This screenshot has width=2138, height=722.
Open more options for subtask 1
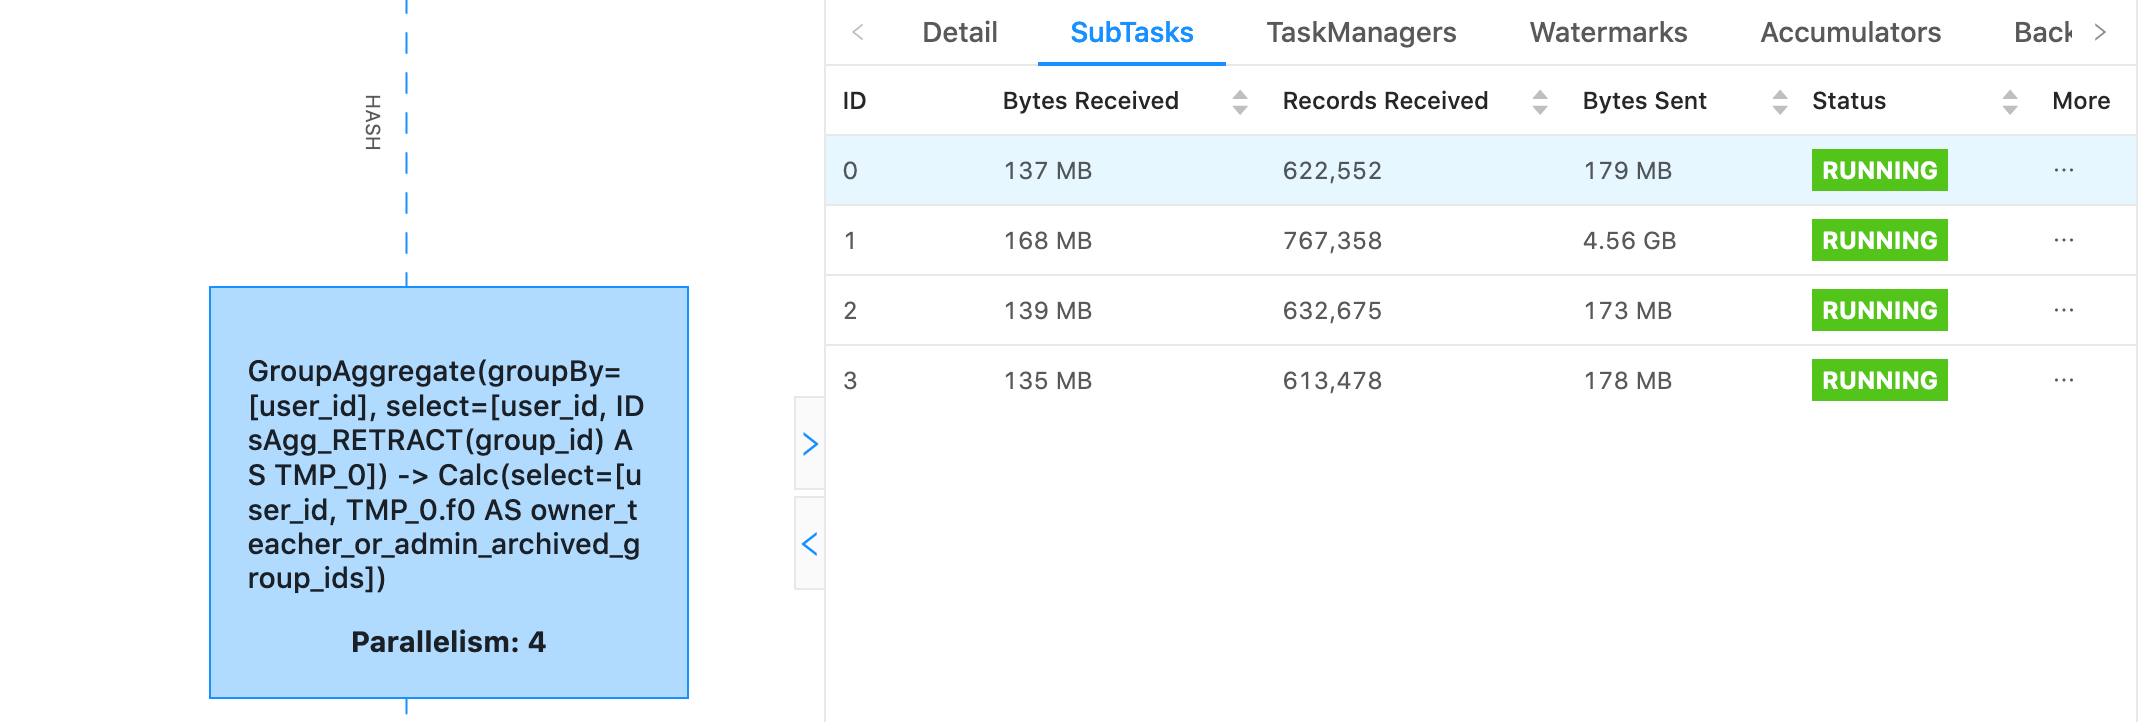[2063, 241]
